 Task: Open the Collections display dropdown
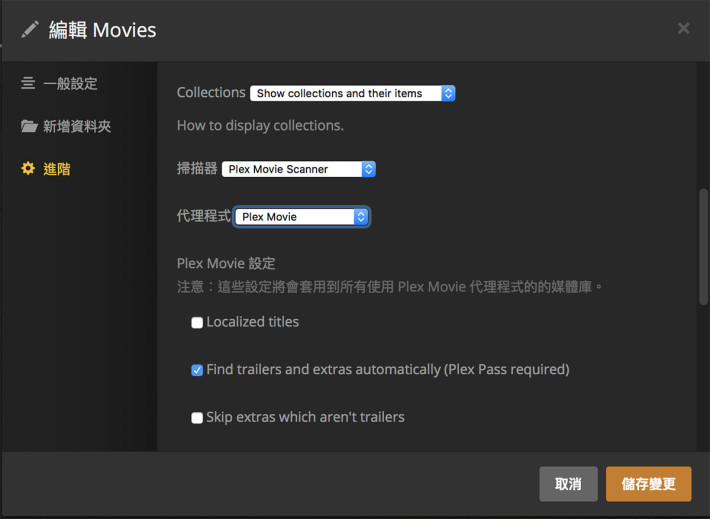(352, 93)
